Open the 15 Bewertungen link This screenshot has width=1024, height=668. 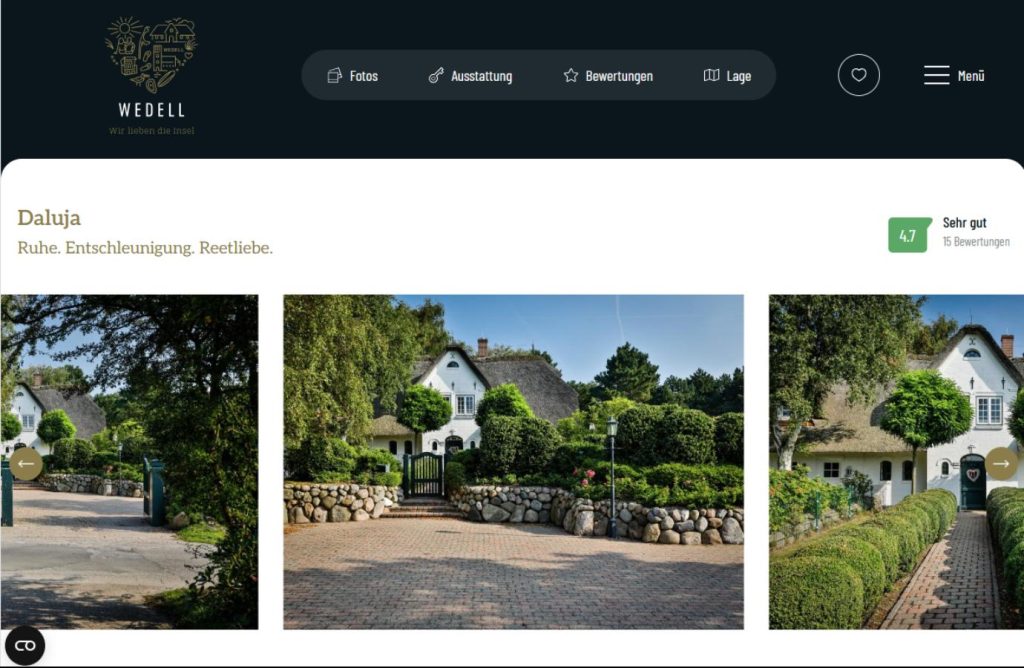pyautogui.click(x=976, y=242)
